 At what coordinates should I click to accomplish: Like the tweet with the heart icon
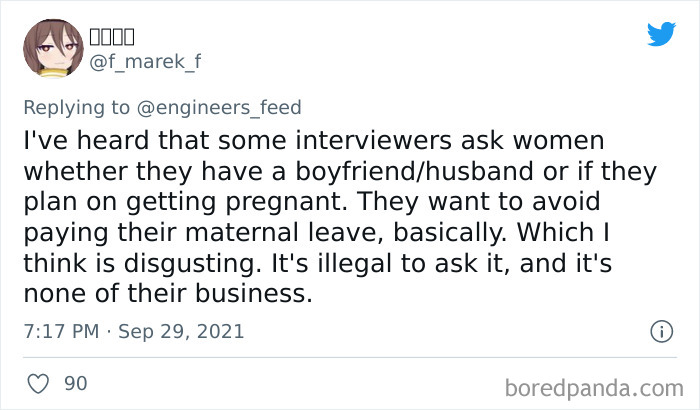click(39, 383)
